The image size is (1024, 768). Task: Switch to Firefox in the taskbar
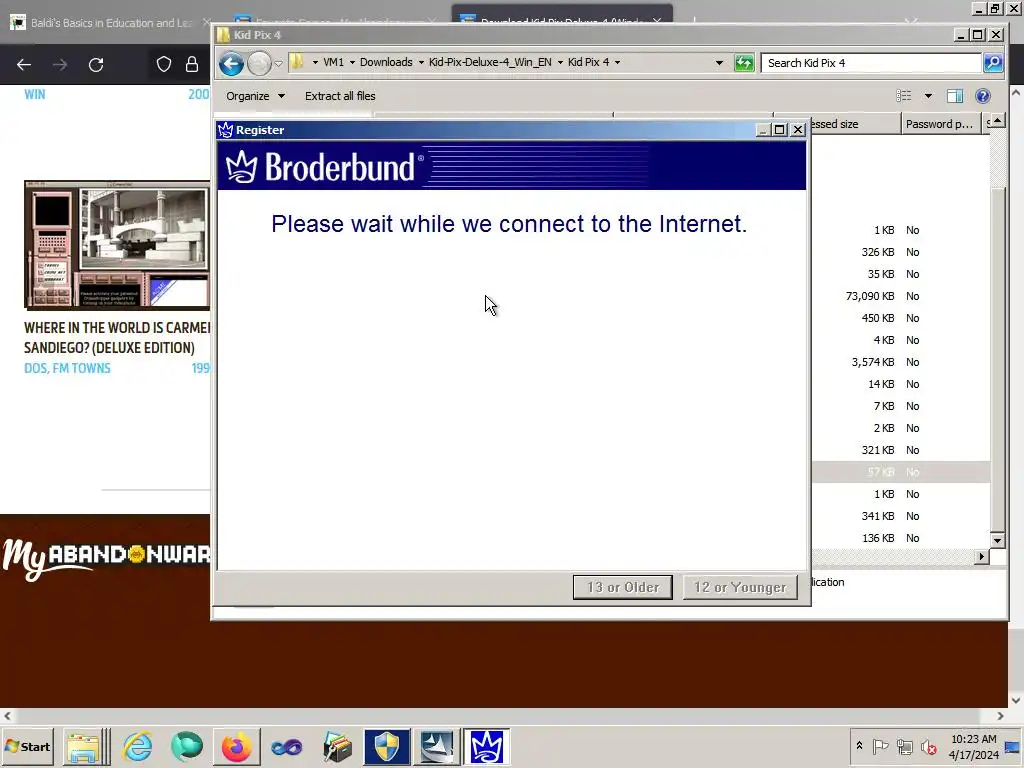coord(236,746)
